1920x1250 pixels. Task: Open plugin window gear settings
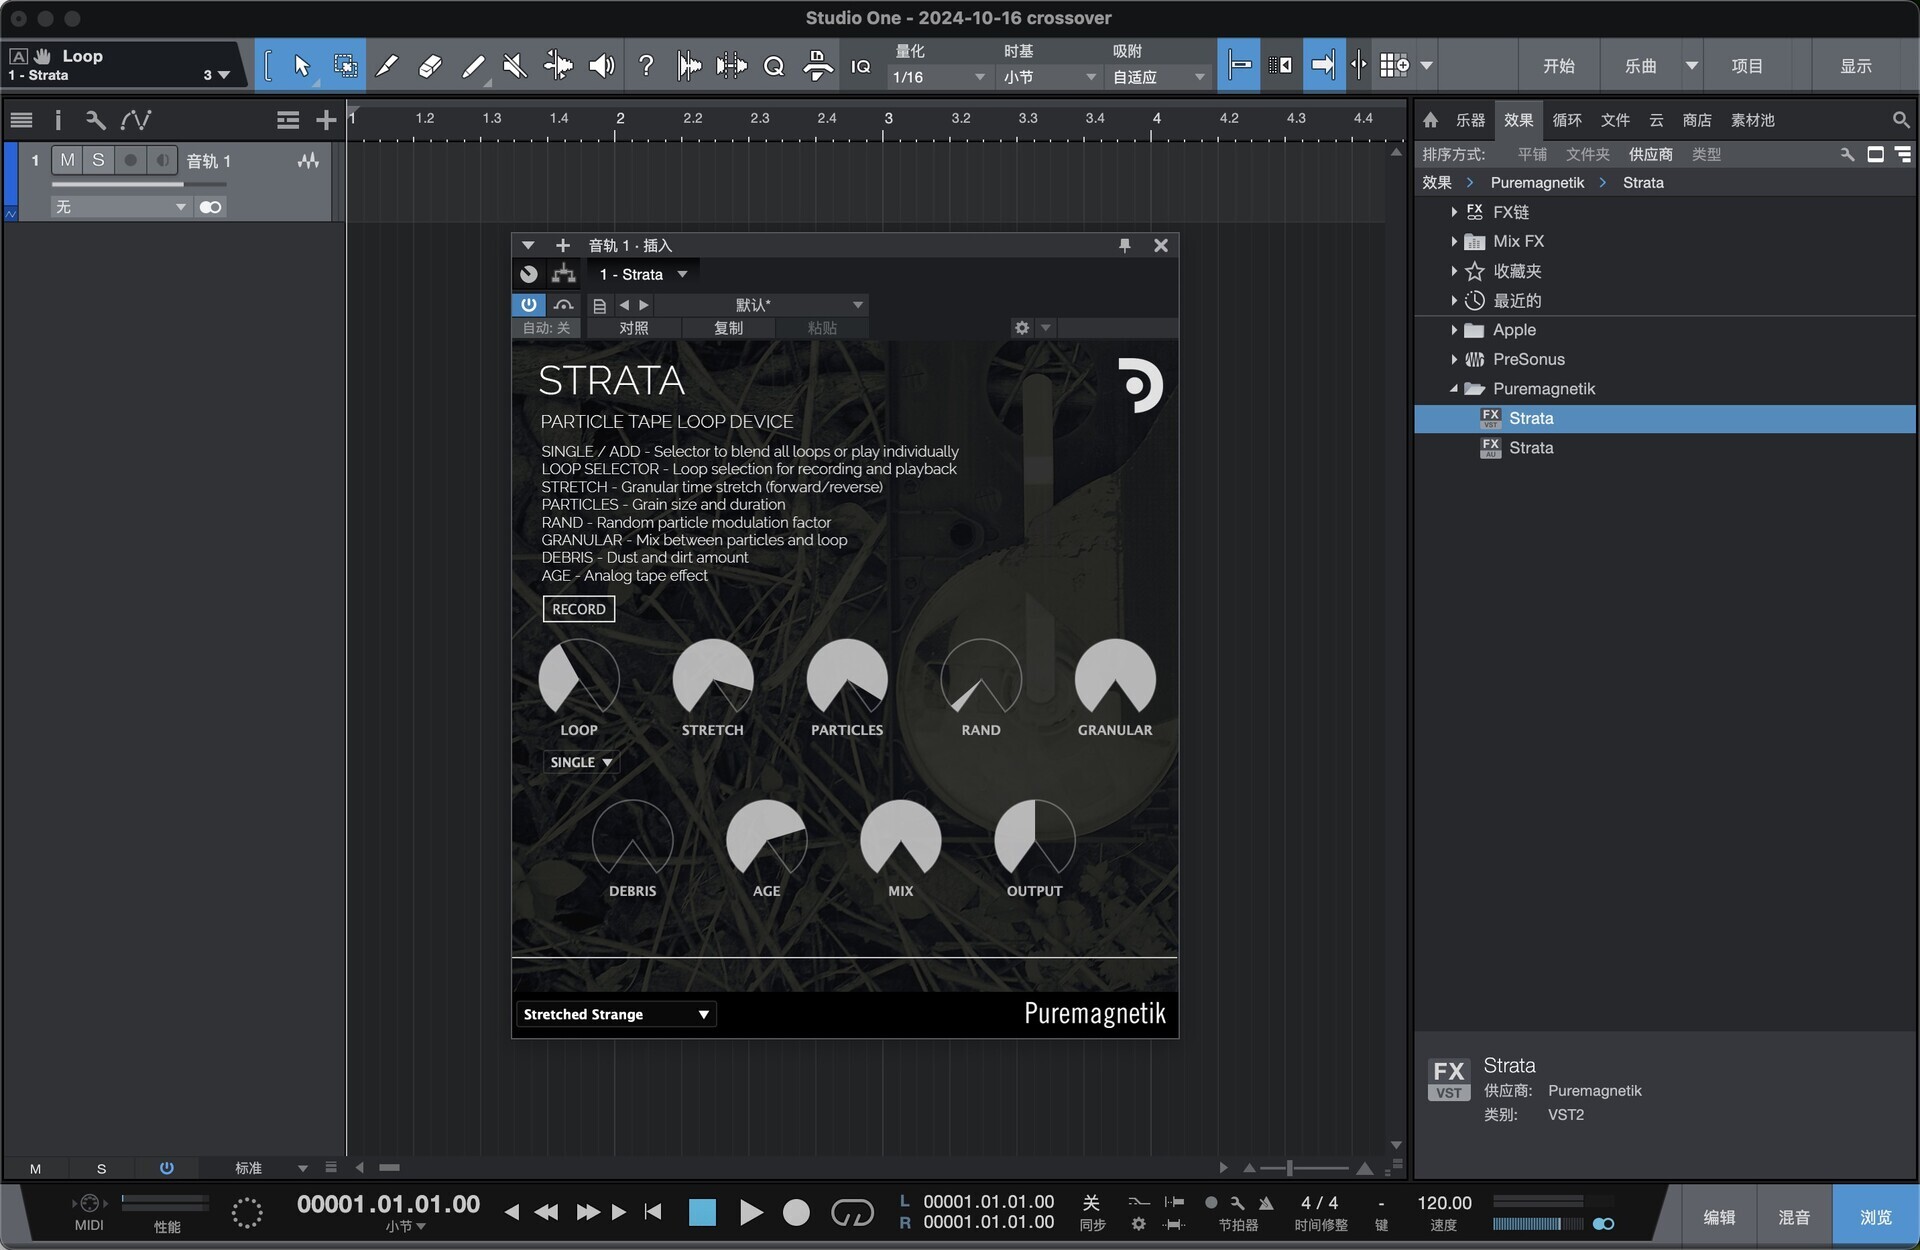click(x=1021, y=328)
